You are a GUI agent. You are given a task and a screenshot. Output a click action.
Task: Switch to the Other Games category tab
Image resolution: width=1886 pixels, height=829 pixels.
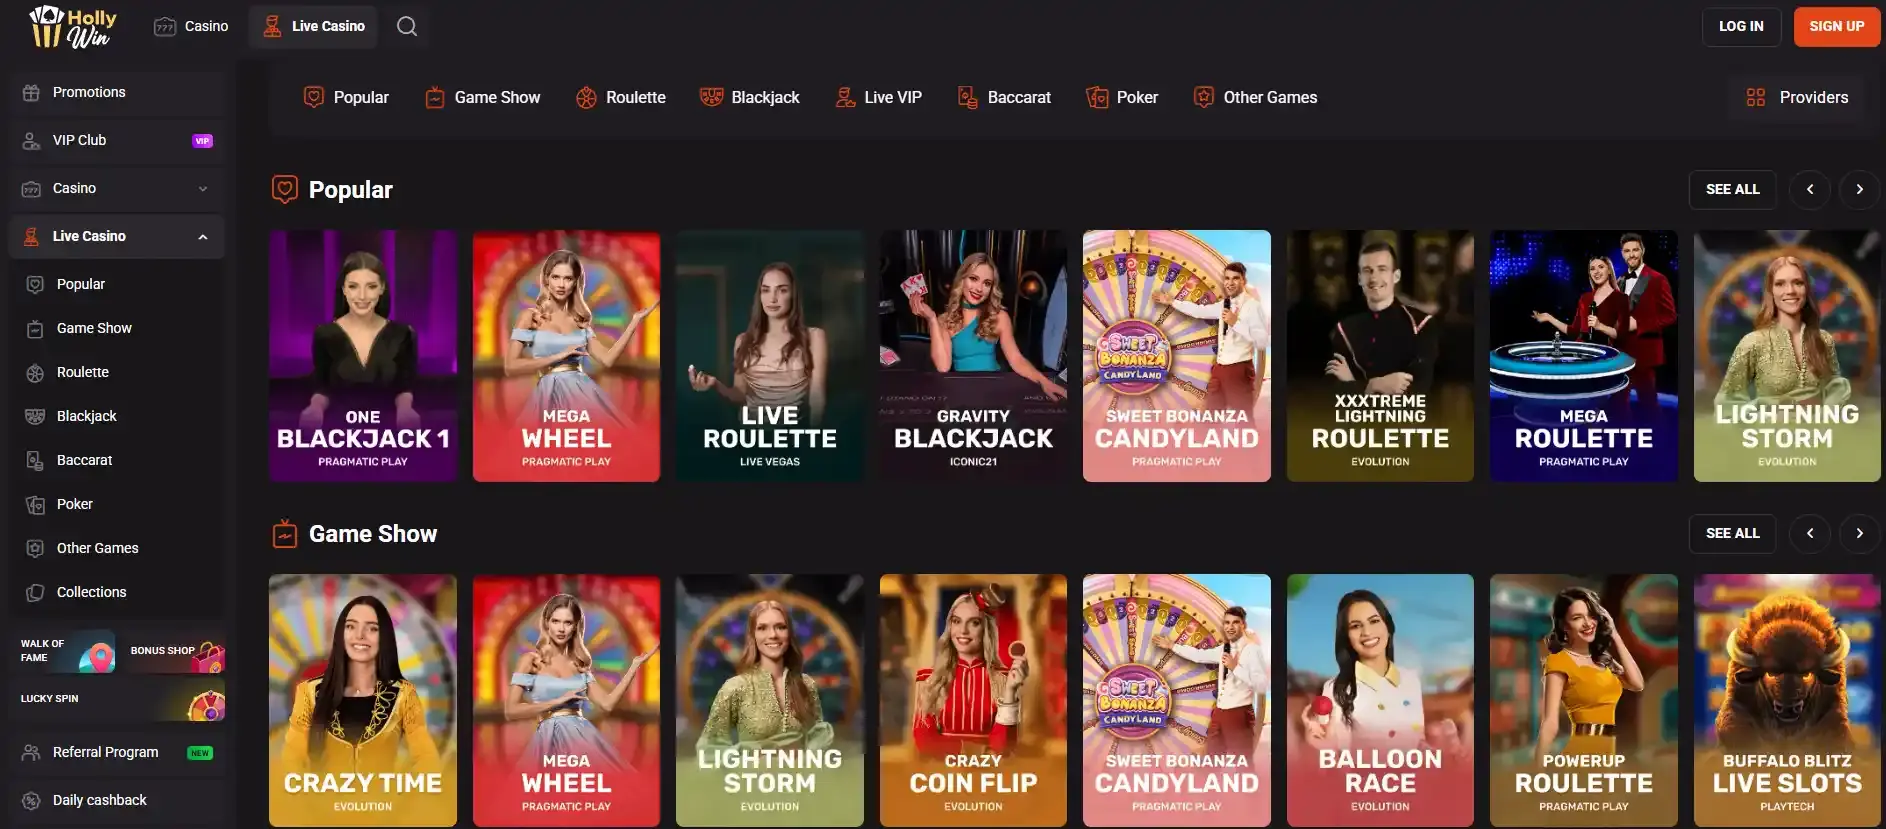click(x=1255, y=97)
